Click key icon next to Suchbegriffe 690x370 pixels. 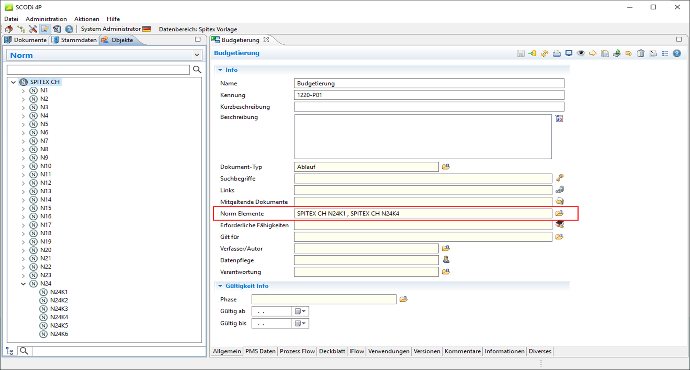(x=559, y=178)
